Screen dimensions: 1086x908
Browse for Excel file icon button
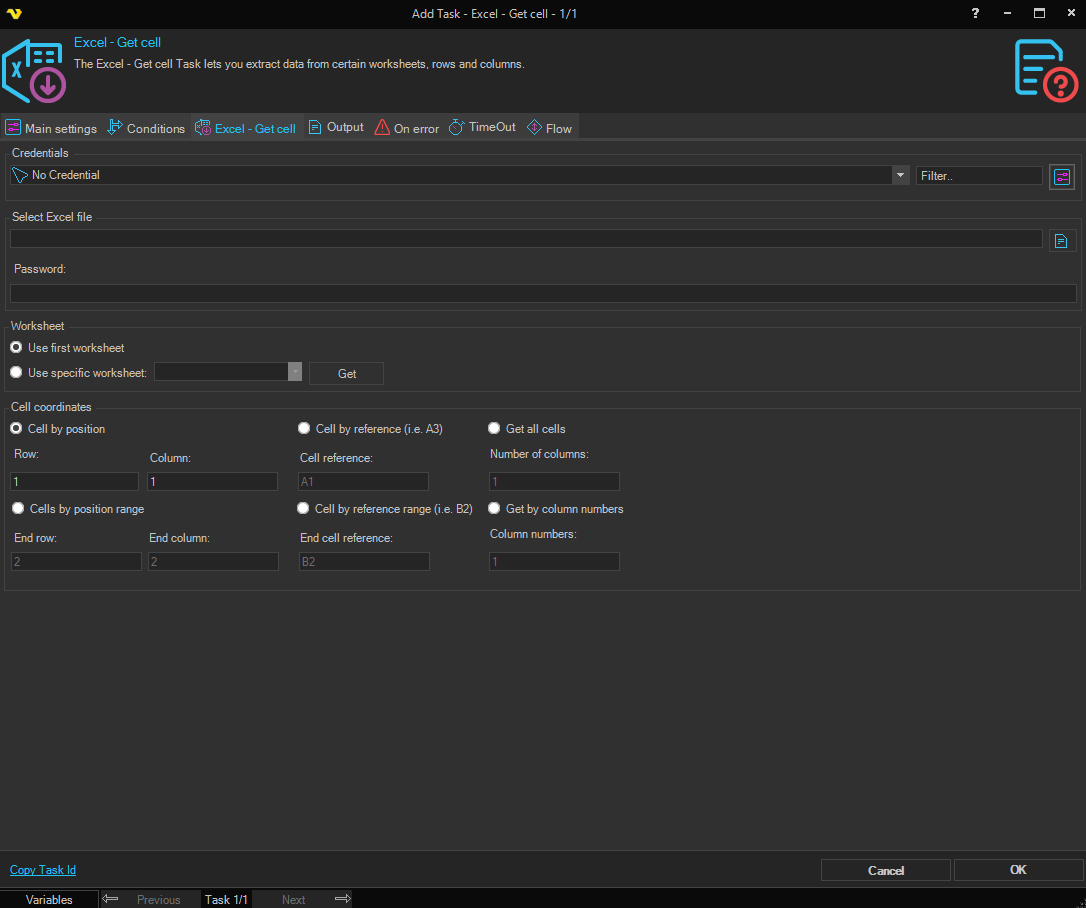[1061, 241]
